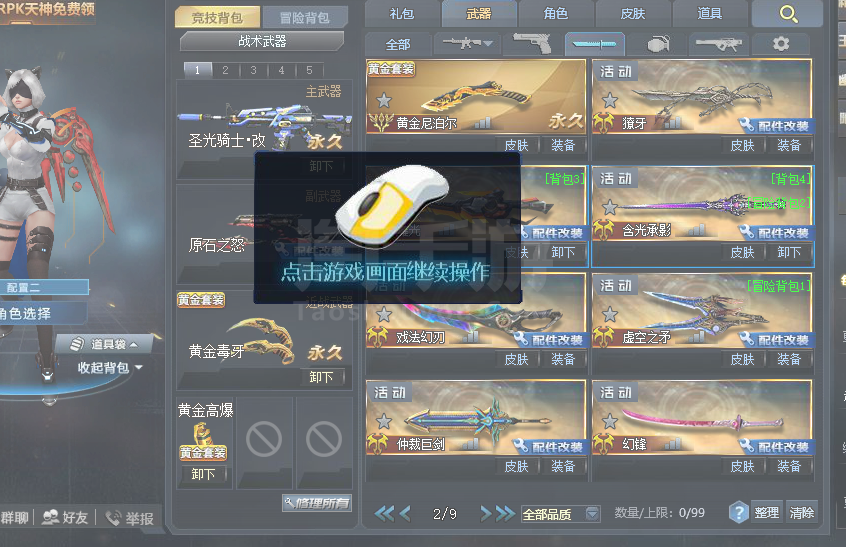Go to next page arrow
The height and width of the screenshot is (547, 846).
(x=486, y=513)
